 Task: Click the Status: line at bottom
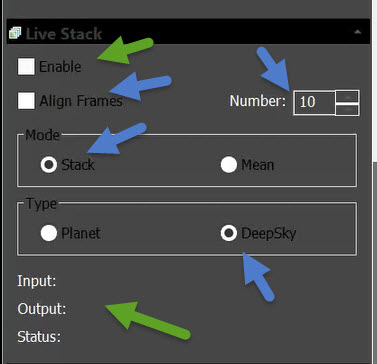pos(39,337)
